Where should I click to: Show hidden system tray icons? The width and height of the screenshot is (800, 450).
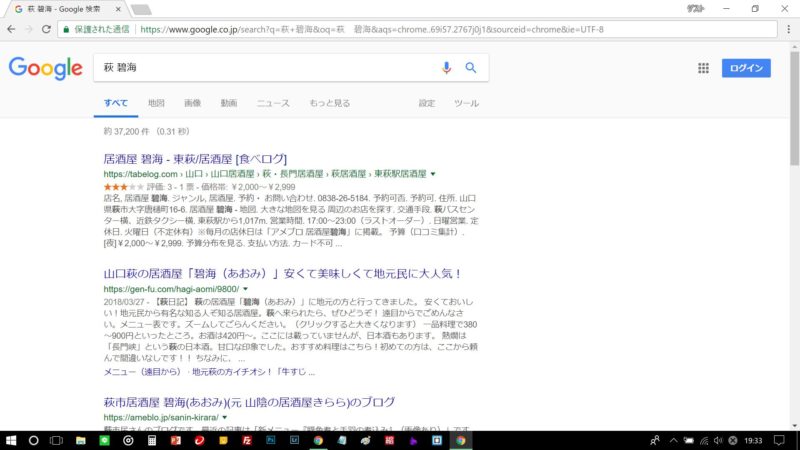pos(673,440)
